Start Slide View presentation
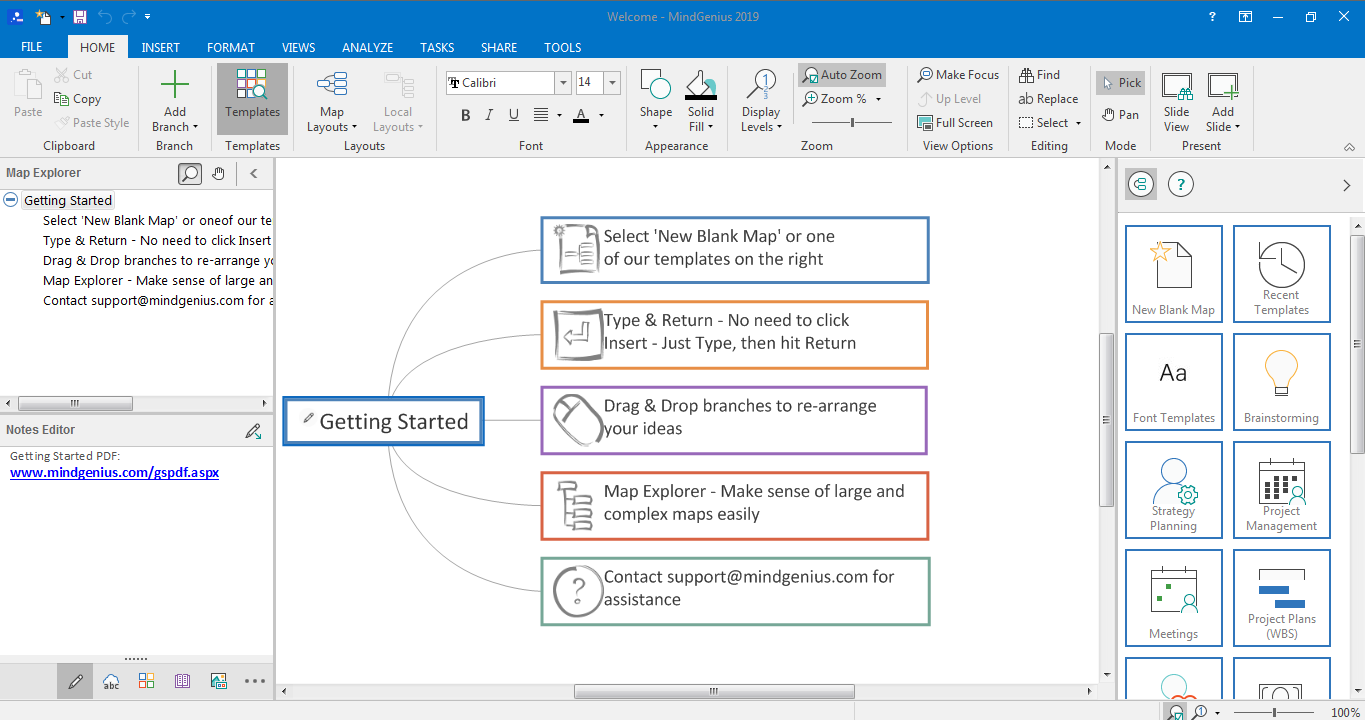This screenshot has height=720, width=1365. pyautogui.click(x=1177, y=101)
